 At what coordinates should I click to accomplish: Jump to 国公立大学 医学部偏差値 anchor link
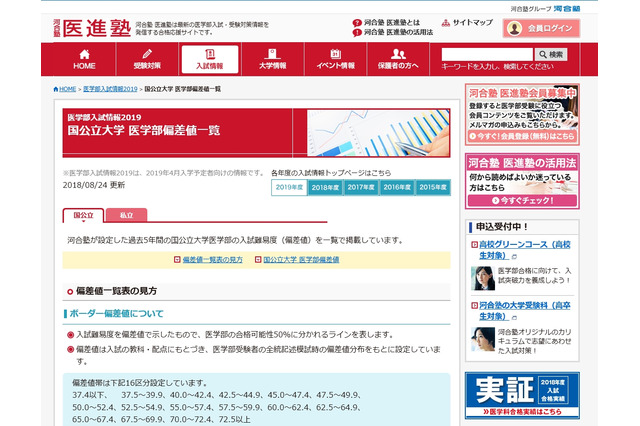pos(301,260)
